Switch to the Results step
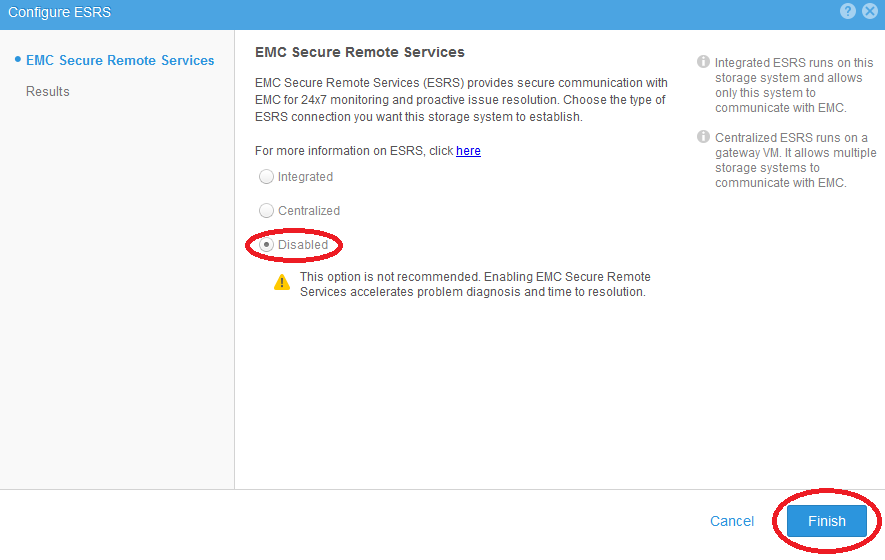This screenshot has height=560, width=885. tap(48, 92)
